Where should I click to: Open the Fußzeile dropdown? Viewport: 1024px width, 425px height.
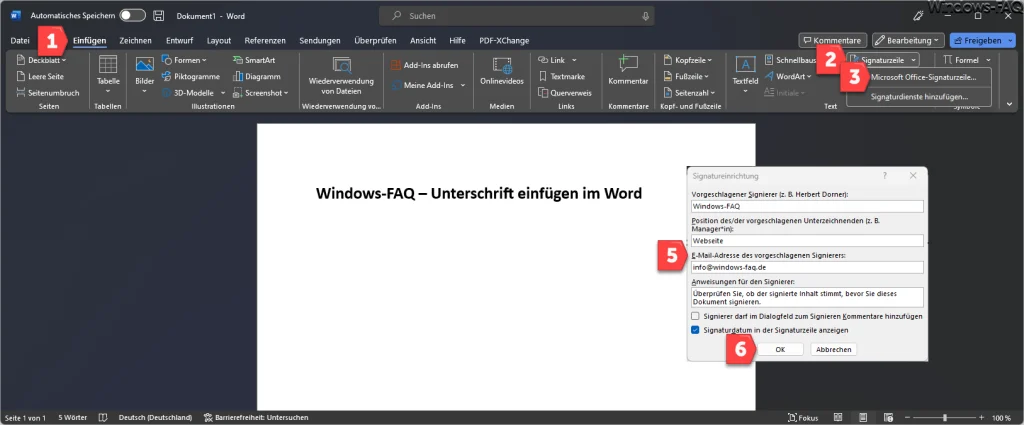[686, 76]
